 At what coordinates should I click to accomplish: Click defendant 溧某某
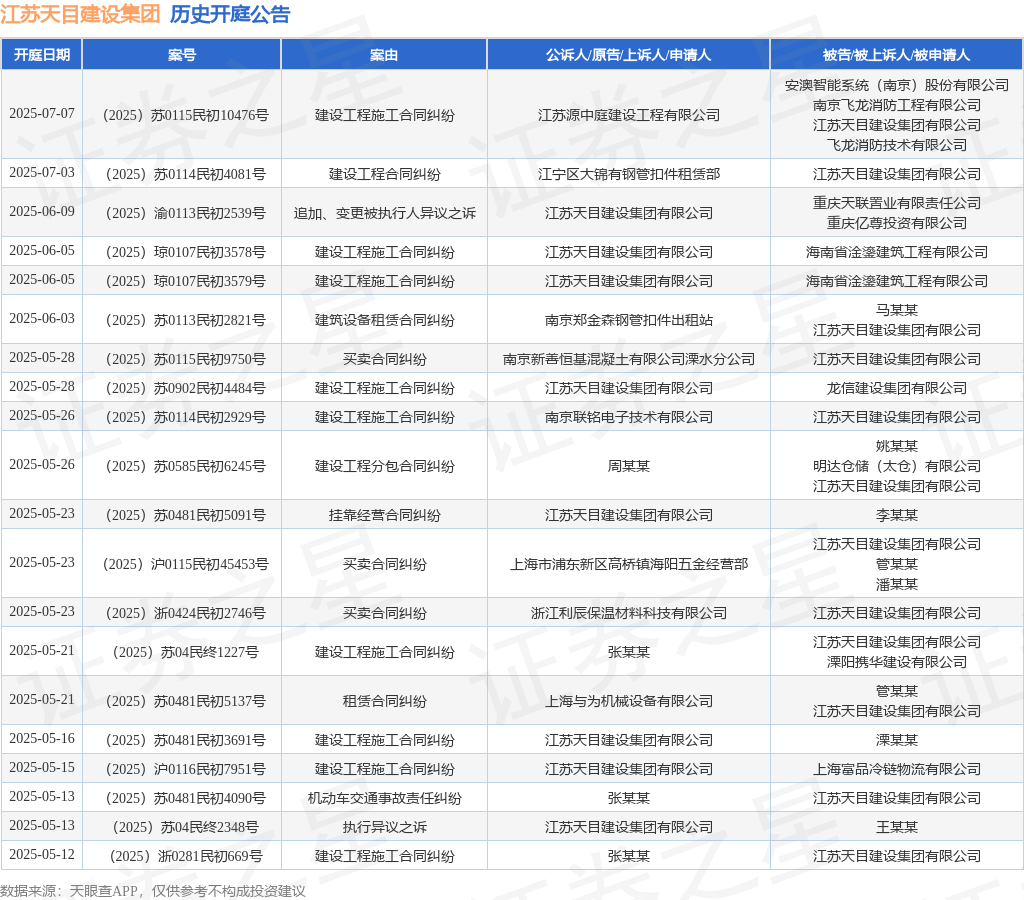(x=897, y=740)
